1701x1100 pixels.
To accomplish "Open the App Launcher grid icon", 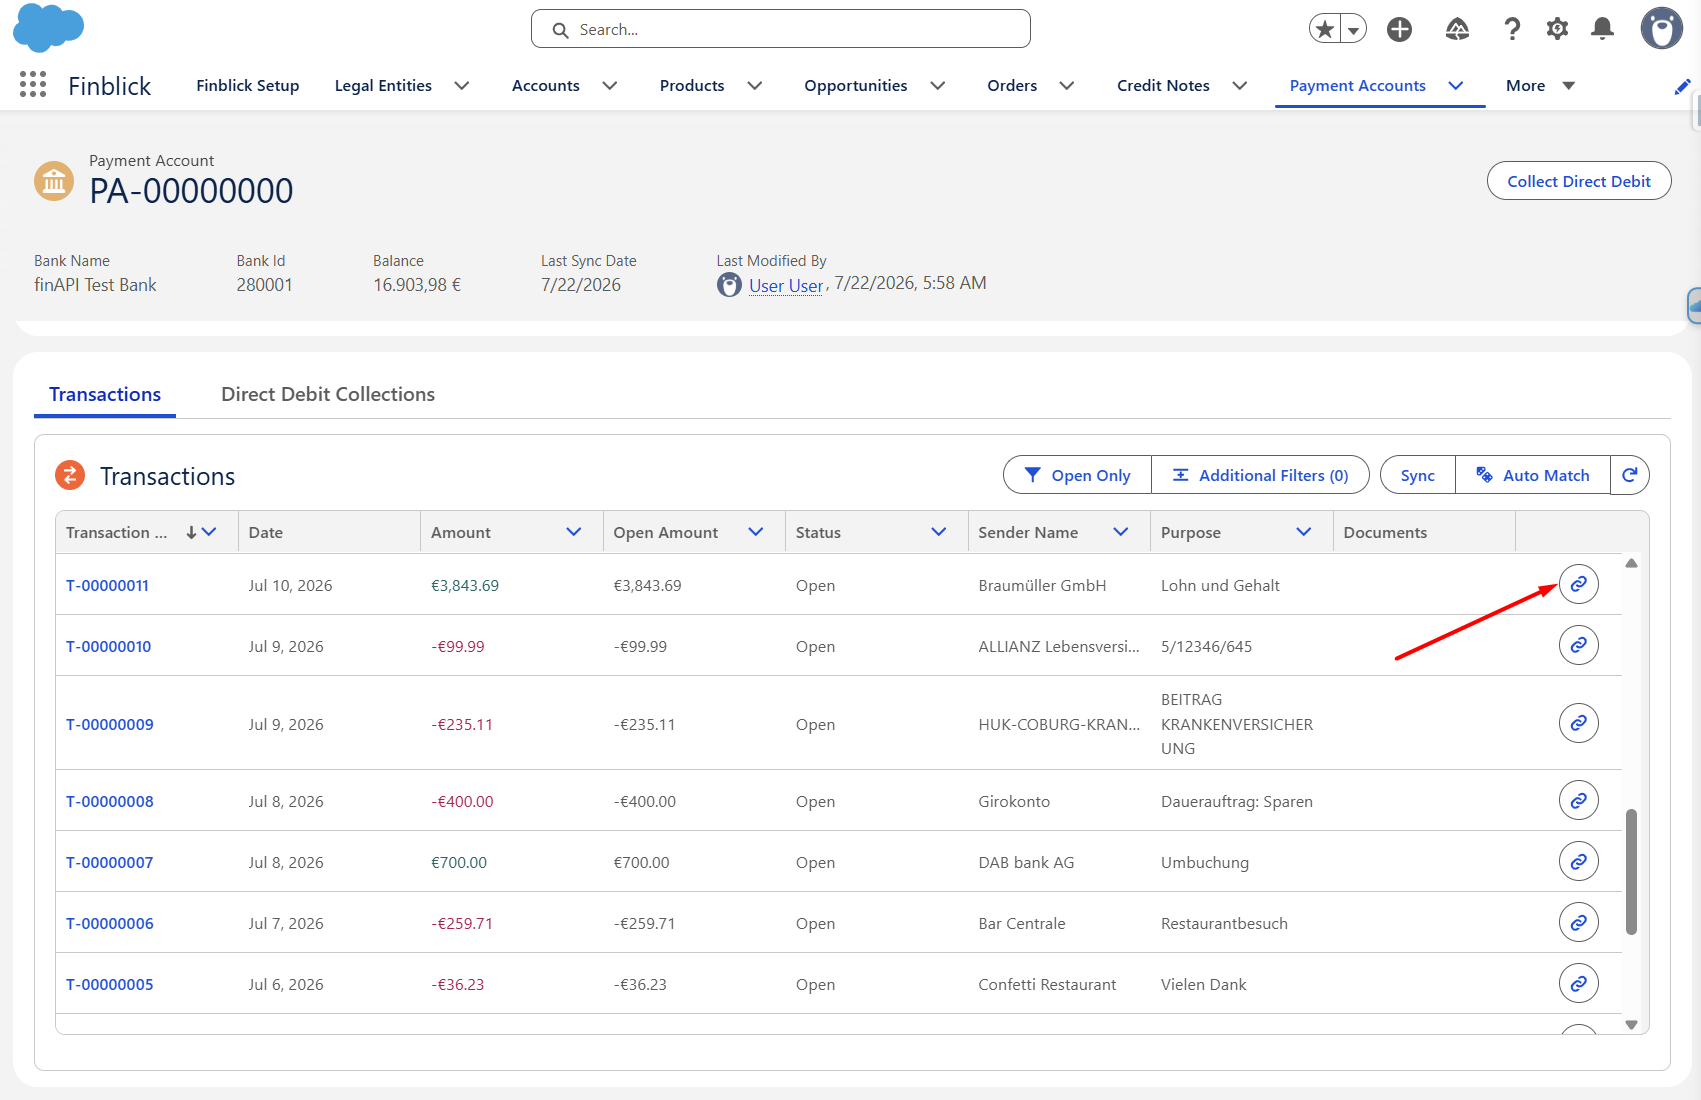I will (33, 85).
